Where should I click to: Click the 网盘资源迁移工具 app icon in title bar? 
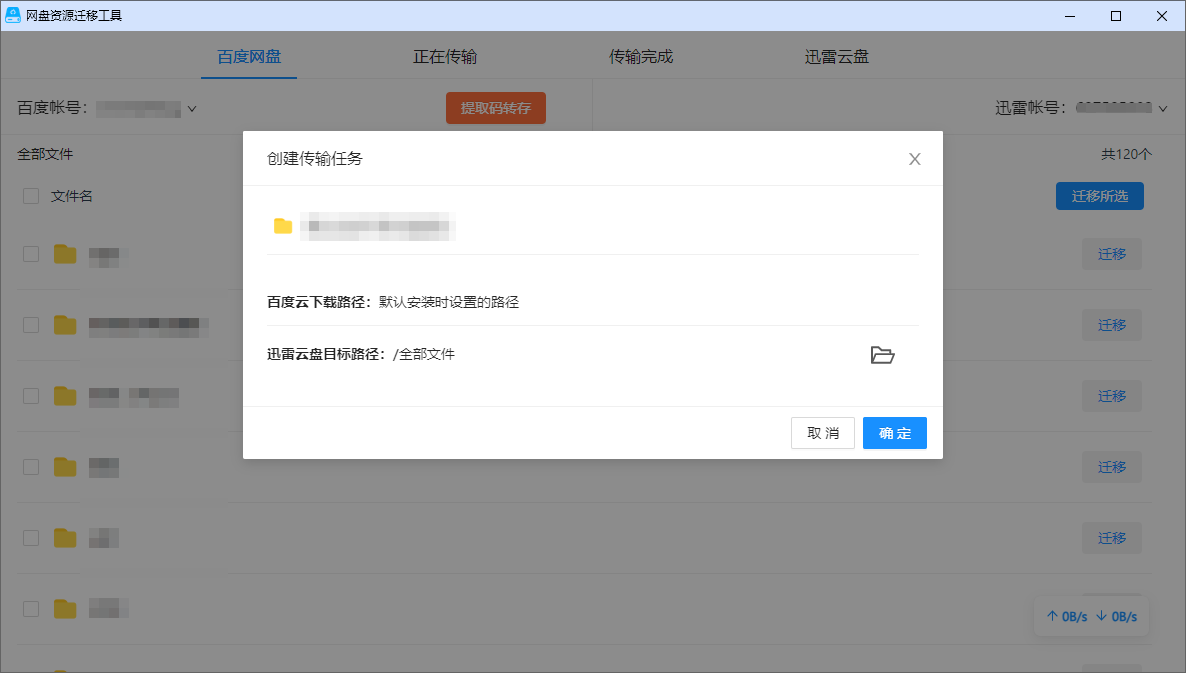[13, 15]
